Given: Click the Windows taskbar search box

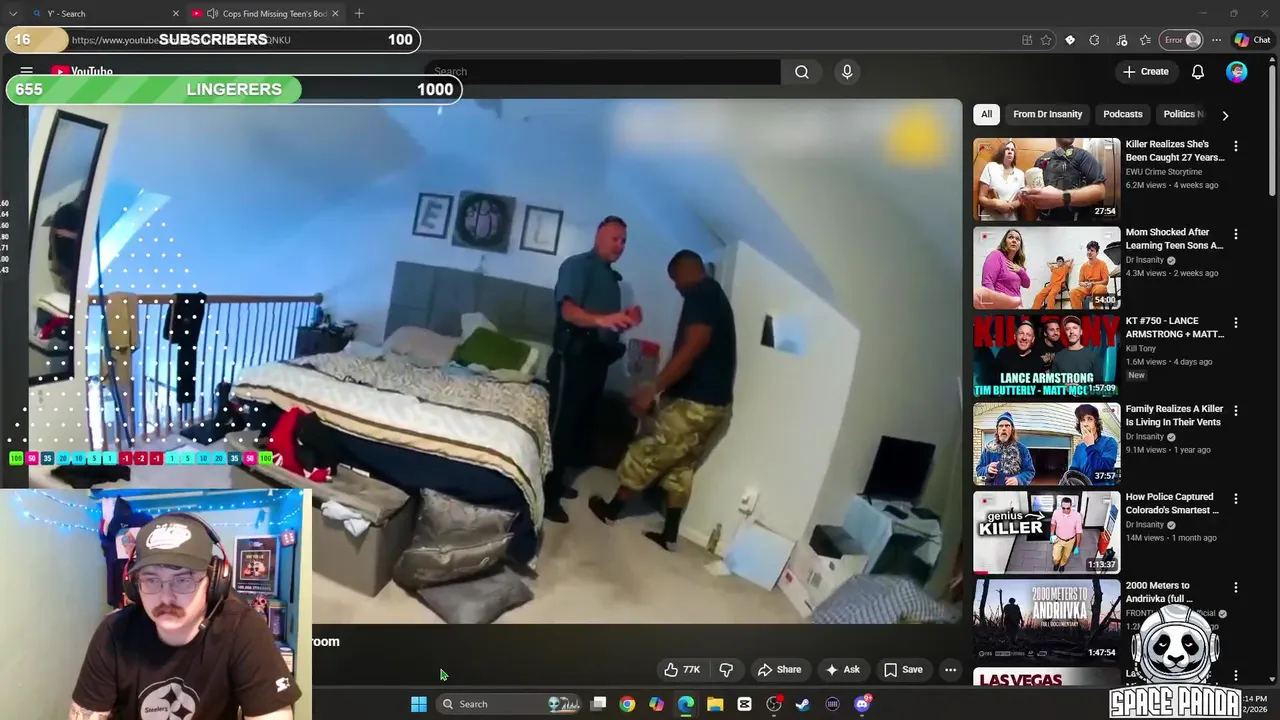Looking at the screenshot, I should (510, 704).
